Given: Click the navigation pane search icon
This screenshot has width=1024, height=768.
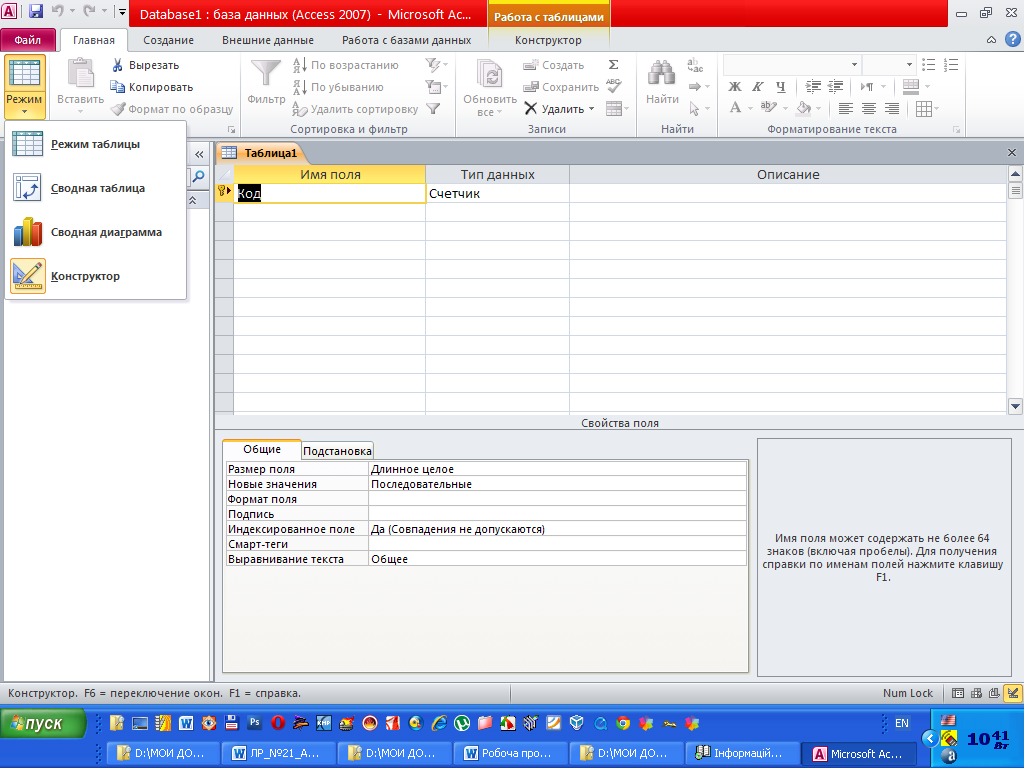Looking at the screenshot, I should pos(198,176).
